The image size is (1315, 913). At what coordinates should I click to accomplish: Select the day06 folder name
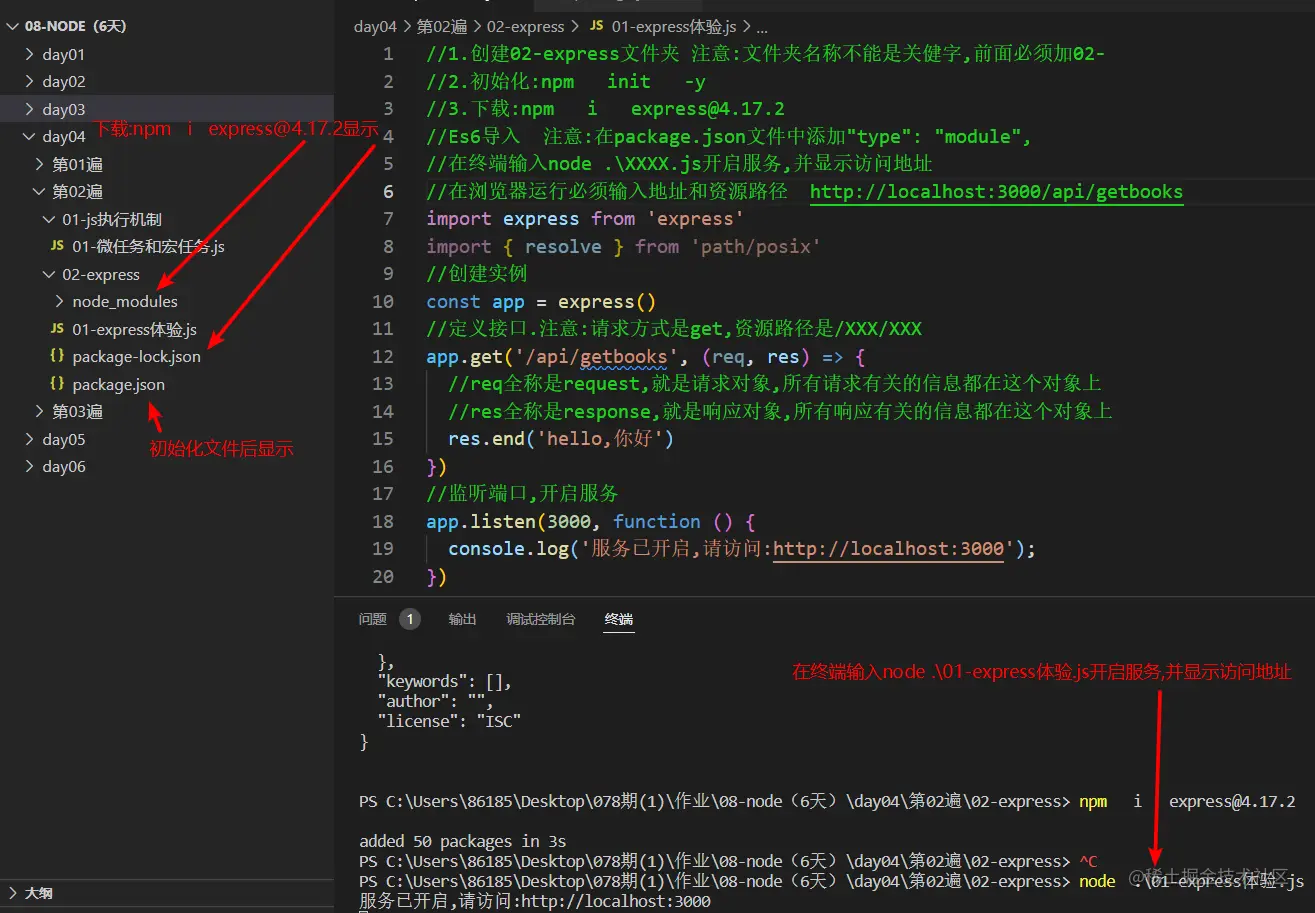64,466
